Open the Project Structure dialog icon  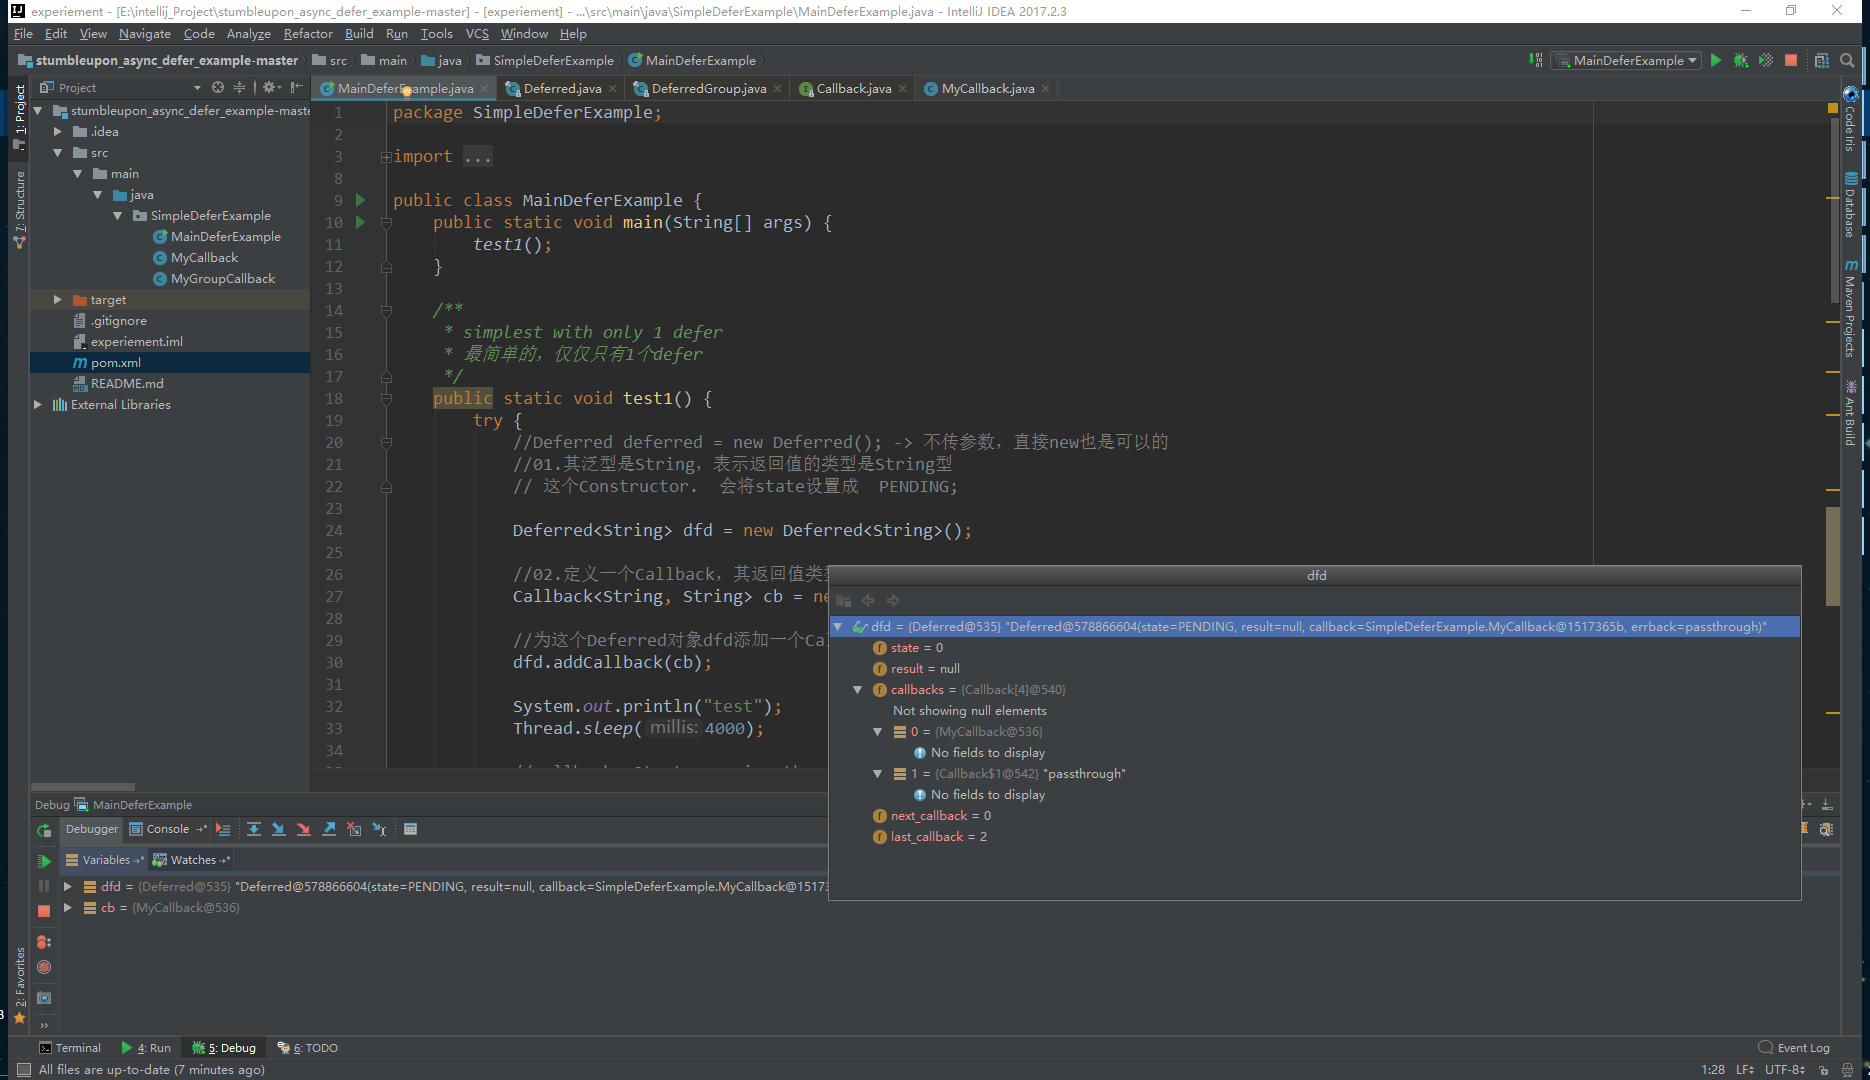[1822, 61]
